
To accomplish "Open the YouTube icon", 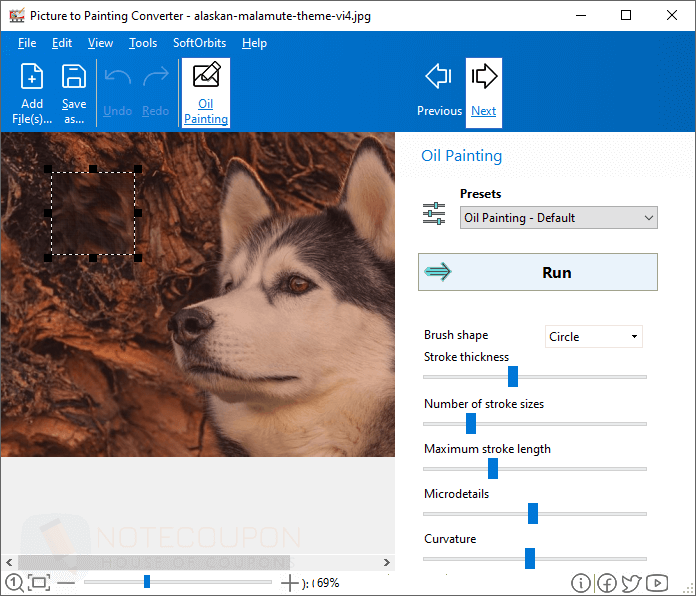I will tap(657, 583).
